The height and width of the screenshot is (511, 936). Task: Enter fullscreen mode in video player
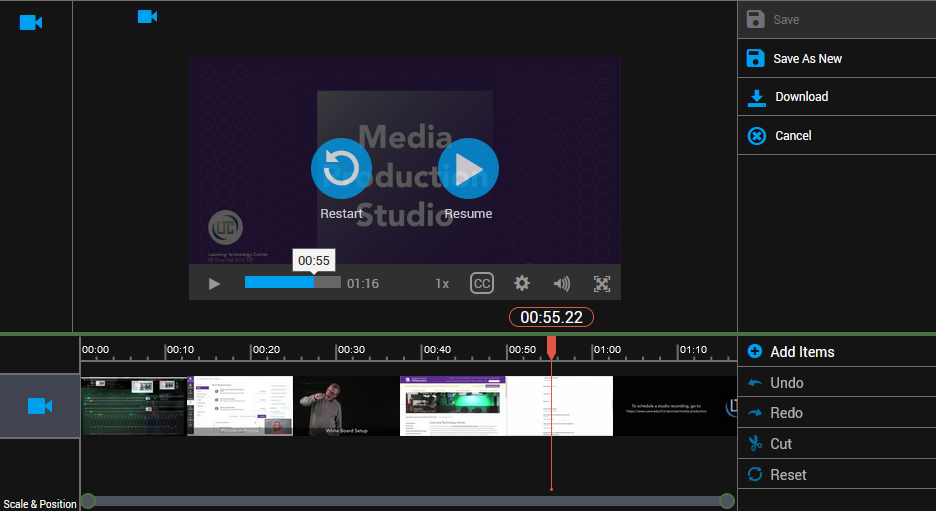pos(602,284)
